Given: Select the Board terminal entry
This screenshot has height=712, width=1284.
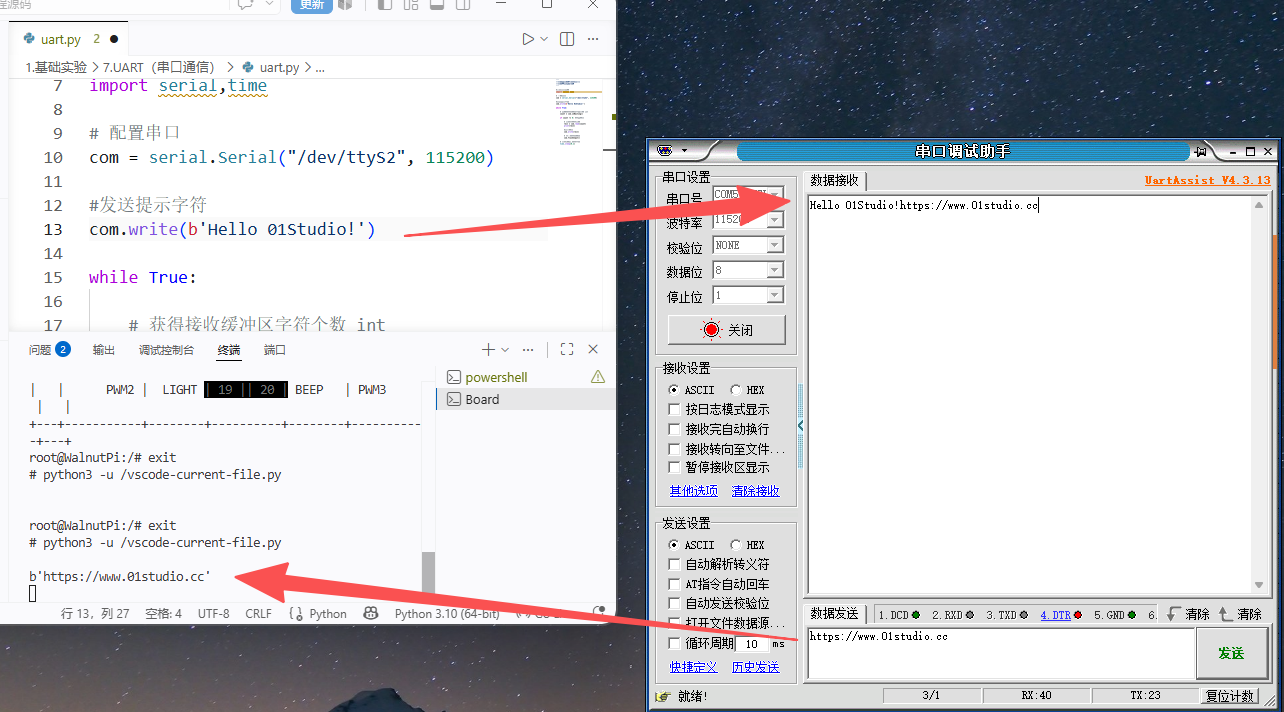Looking at the screenshot, I should pos(525,399).
